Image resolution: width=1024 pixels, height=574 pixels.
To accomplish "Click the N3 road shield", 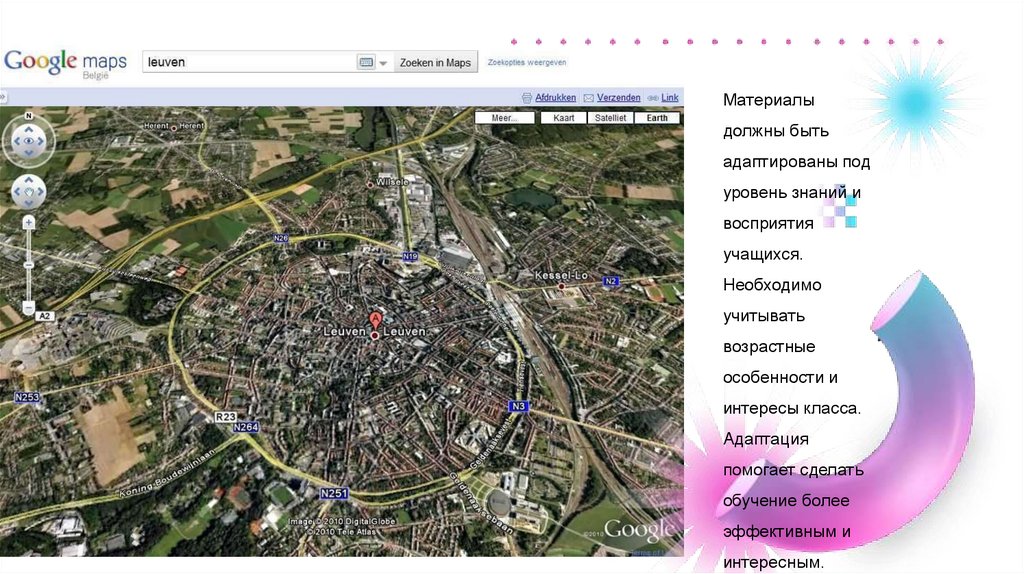I will [x=518, y=406].
